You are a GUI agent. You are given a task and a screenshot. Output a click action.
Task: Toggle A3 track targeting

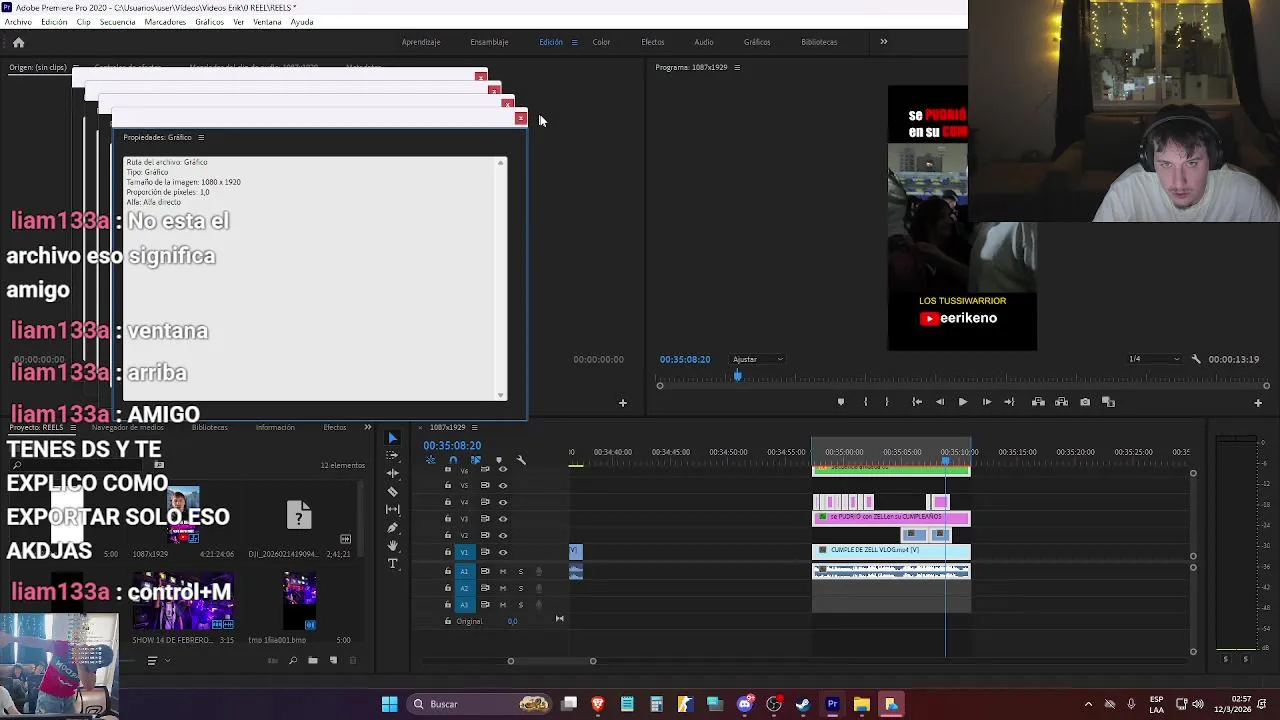pyautogui.click(x=464, y=605)
